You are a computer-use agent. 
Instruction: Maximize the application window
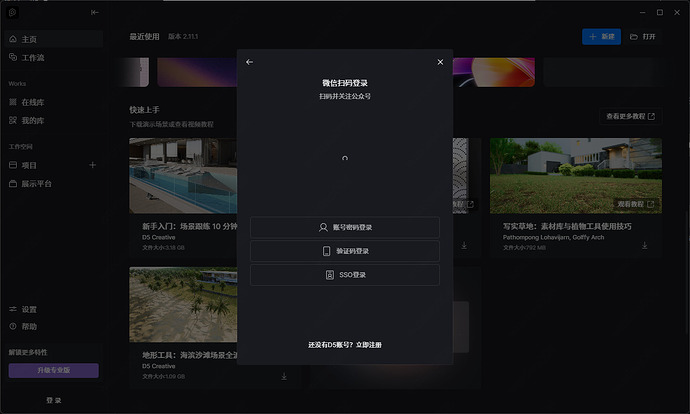tap(660, 12)
